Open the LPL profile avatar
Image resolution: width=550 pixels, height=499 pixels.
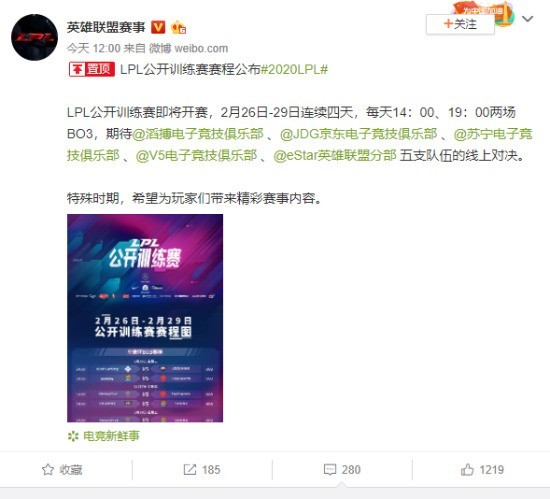point(34,38)
